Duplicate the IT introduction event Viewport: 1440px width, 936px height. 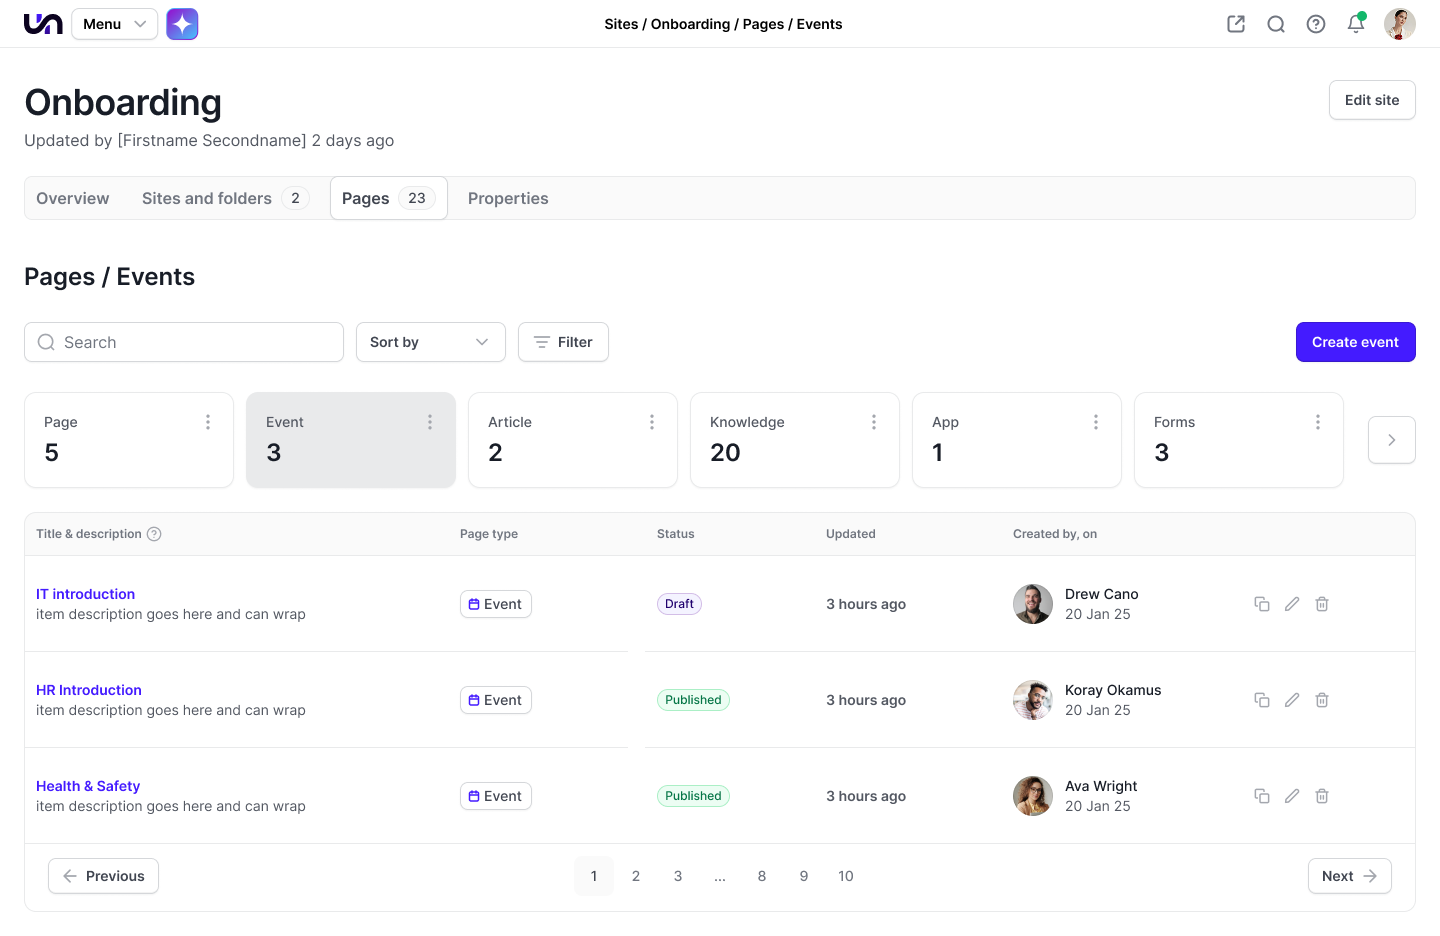tap(1262, 604)
